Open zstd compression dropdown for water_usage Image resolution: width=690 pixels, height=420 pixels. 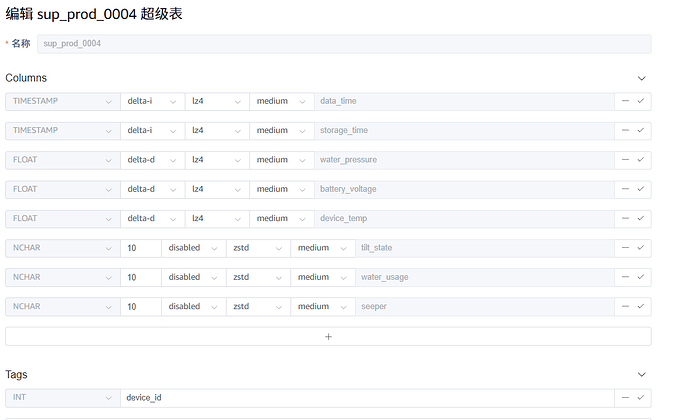[258, 277]
